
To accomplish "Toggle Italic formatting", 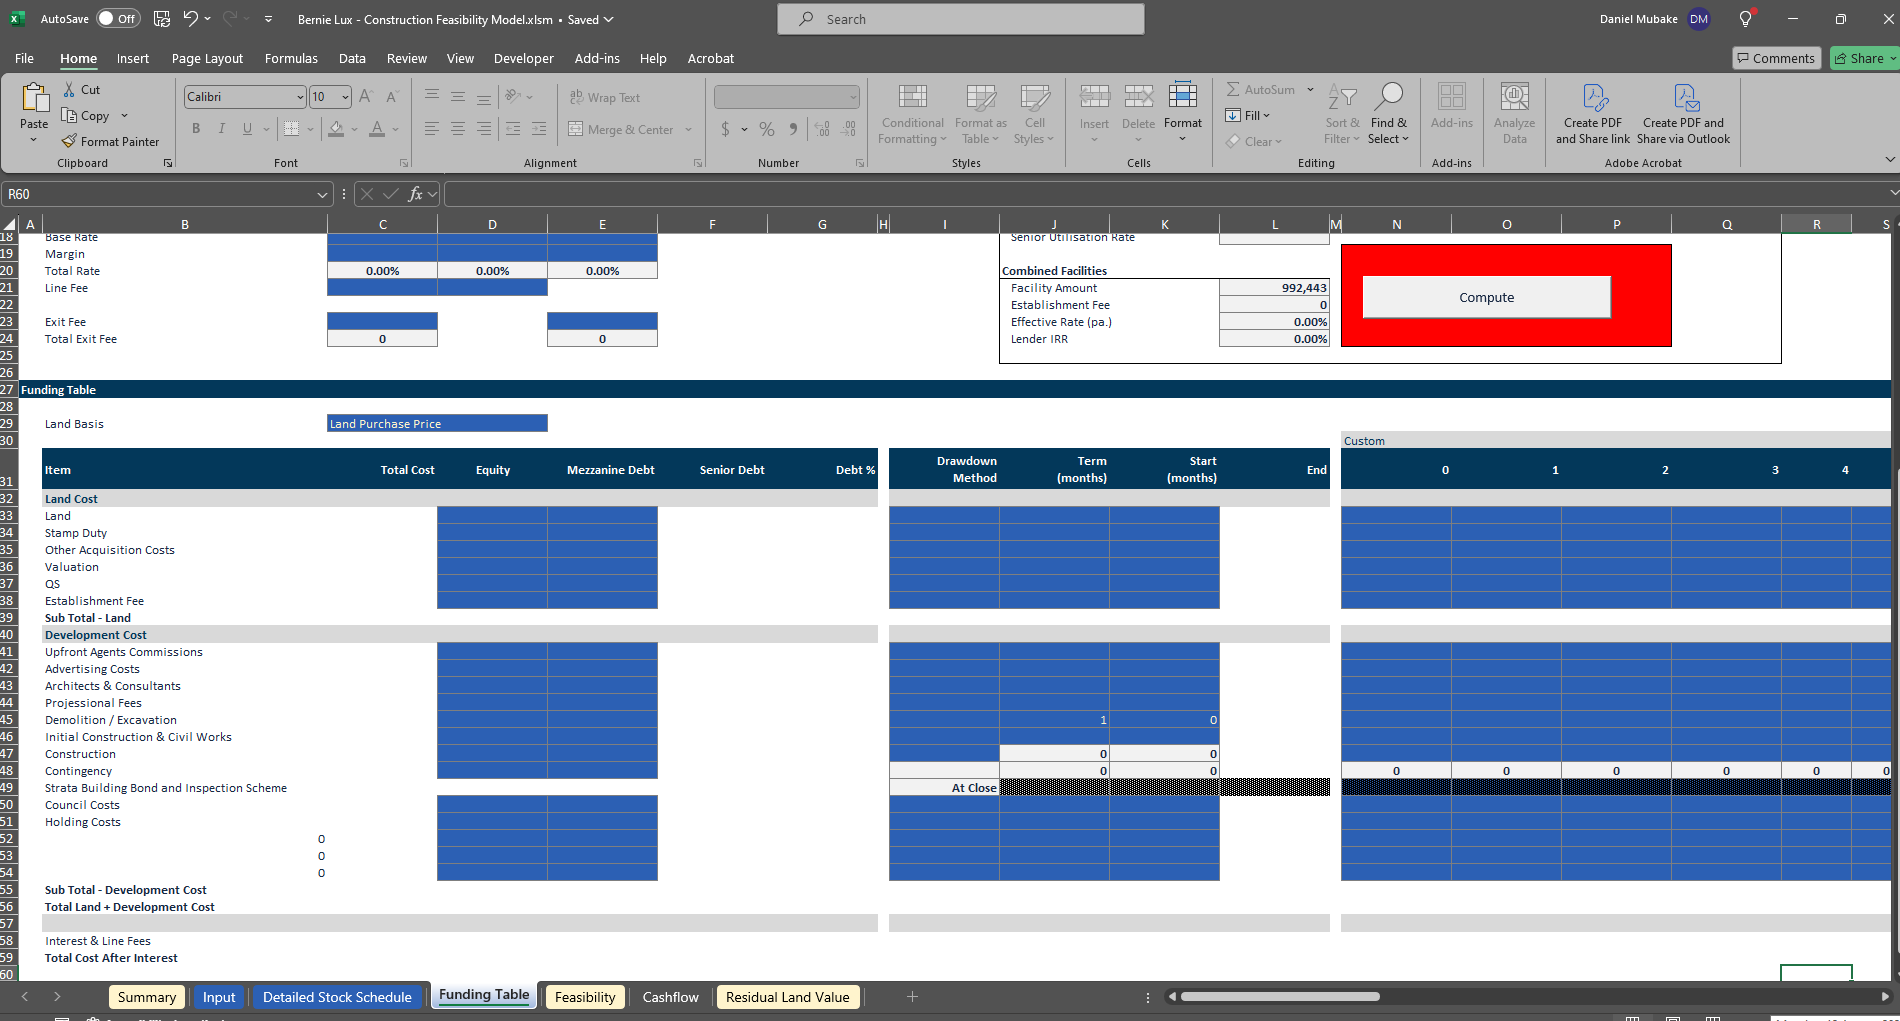I will point(221,129).
